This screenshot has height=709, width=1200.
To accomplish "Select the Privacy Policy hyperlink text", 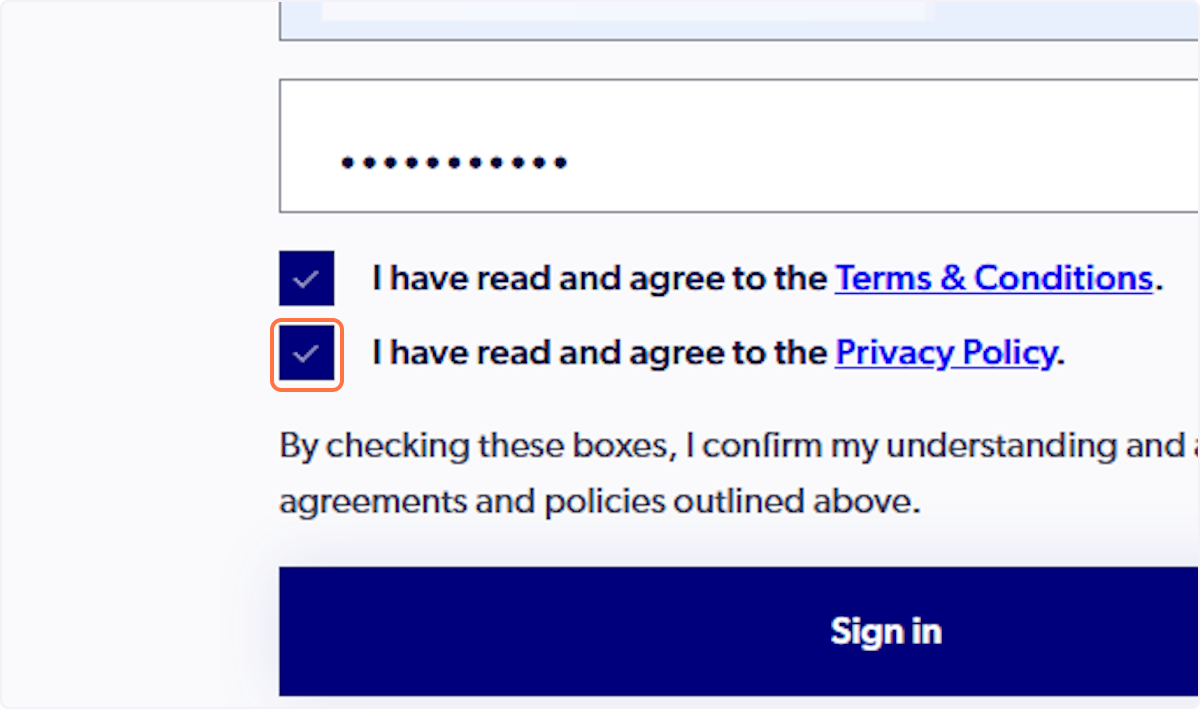I will [944, 353].
